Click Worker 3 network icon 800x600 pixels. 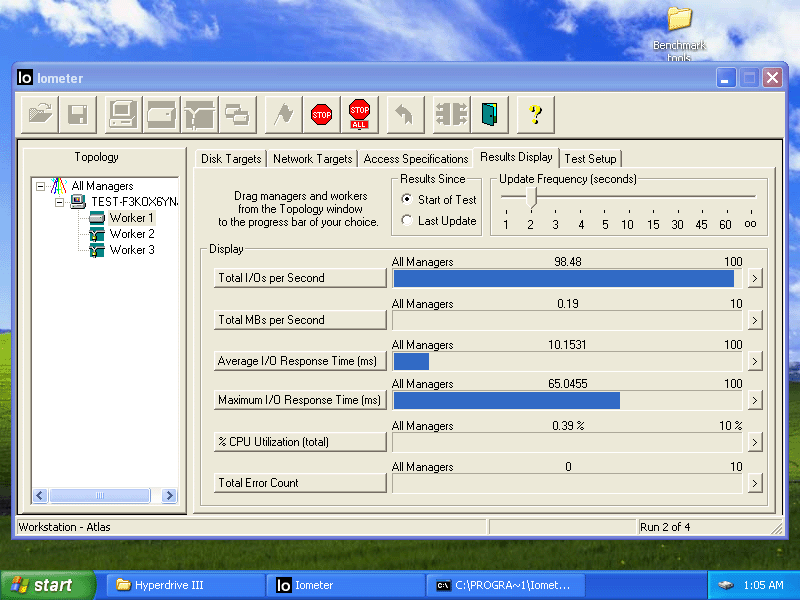pyautogui.click(x=96, y=250)
